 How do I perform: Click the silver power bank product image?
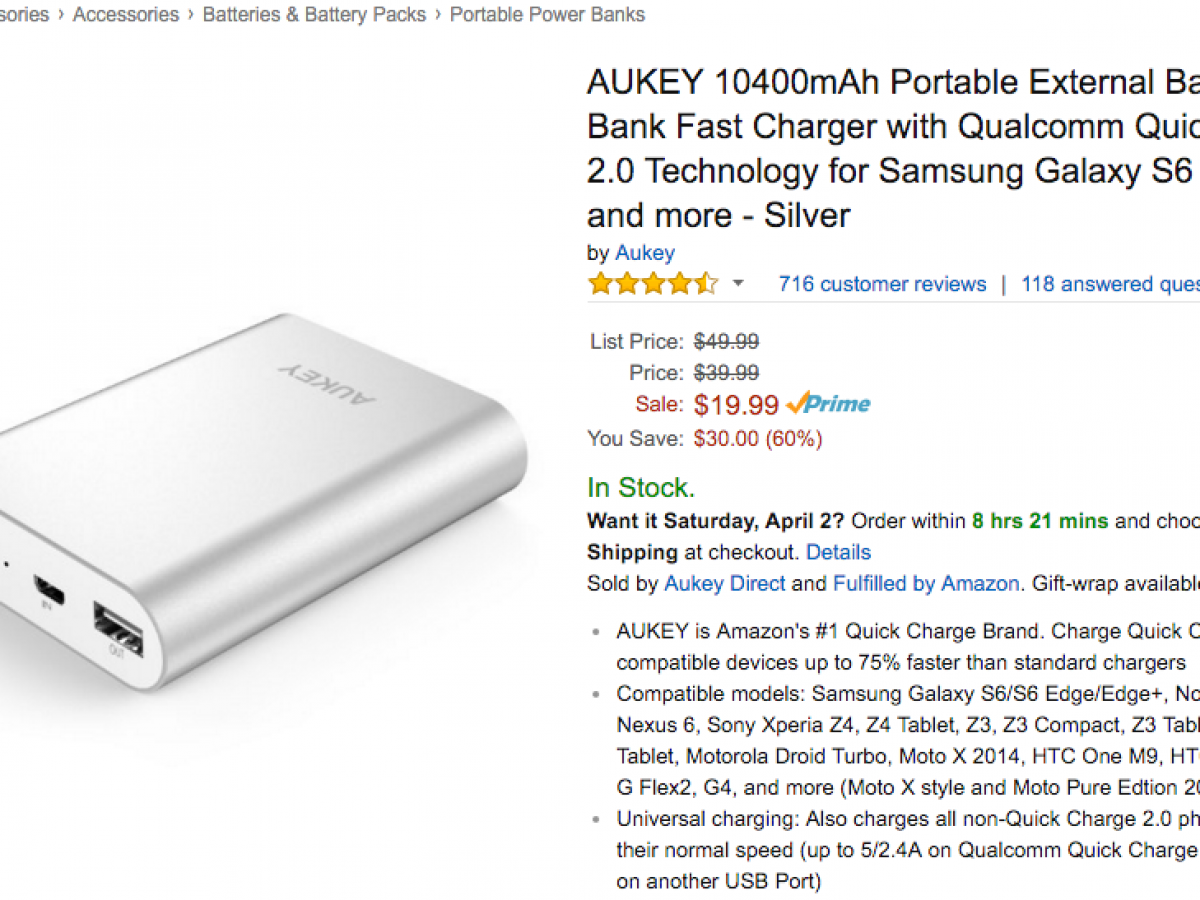(x=270, y=500)
